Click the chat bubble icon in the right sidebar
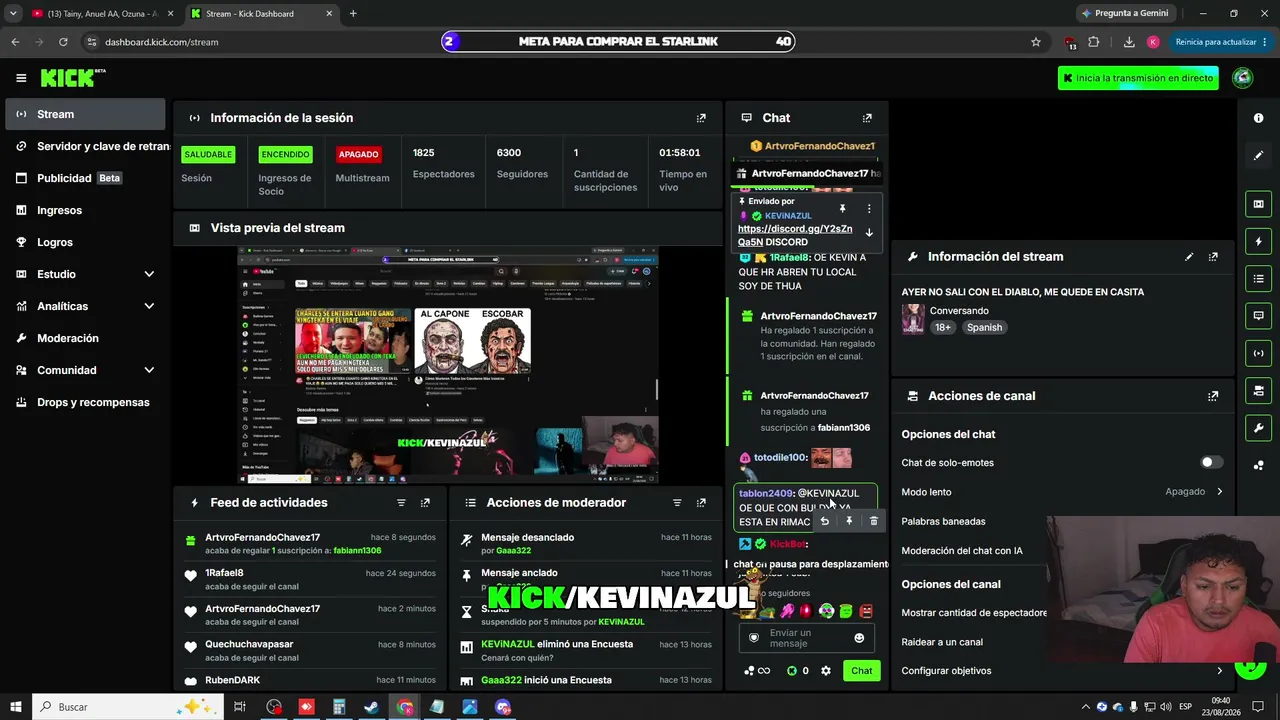Screen dimensions: 1280x720 click(x=1258, y=315)
